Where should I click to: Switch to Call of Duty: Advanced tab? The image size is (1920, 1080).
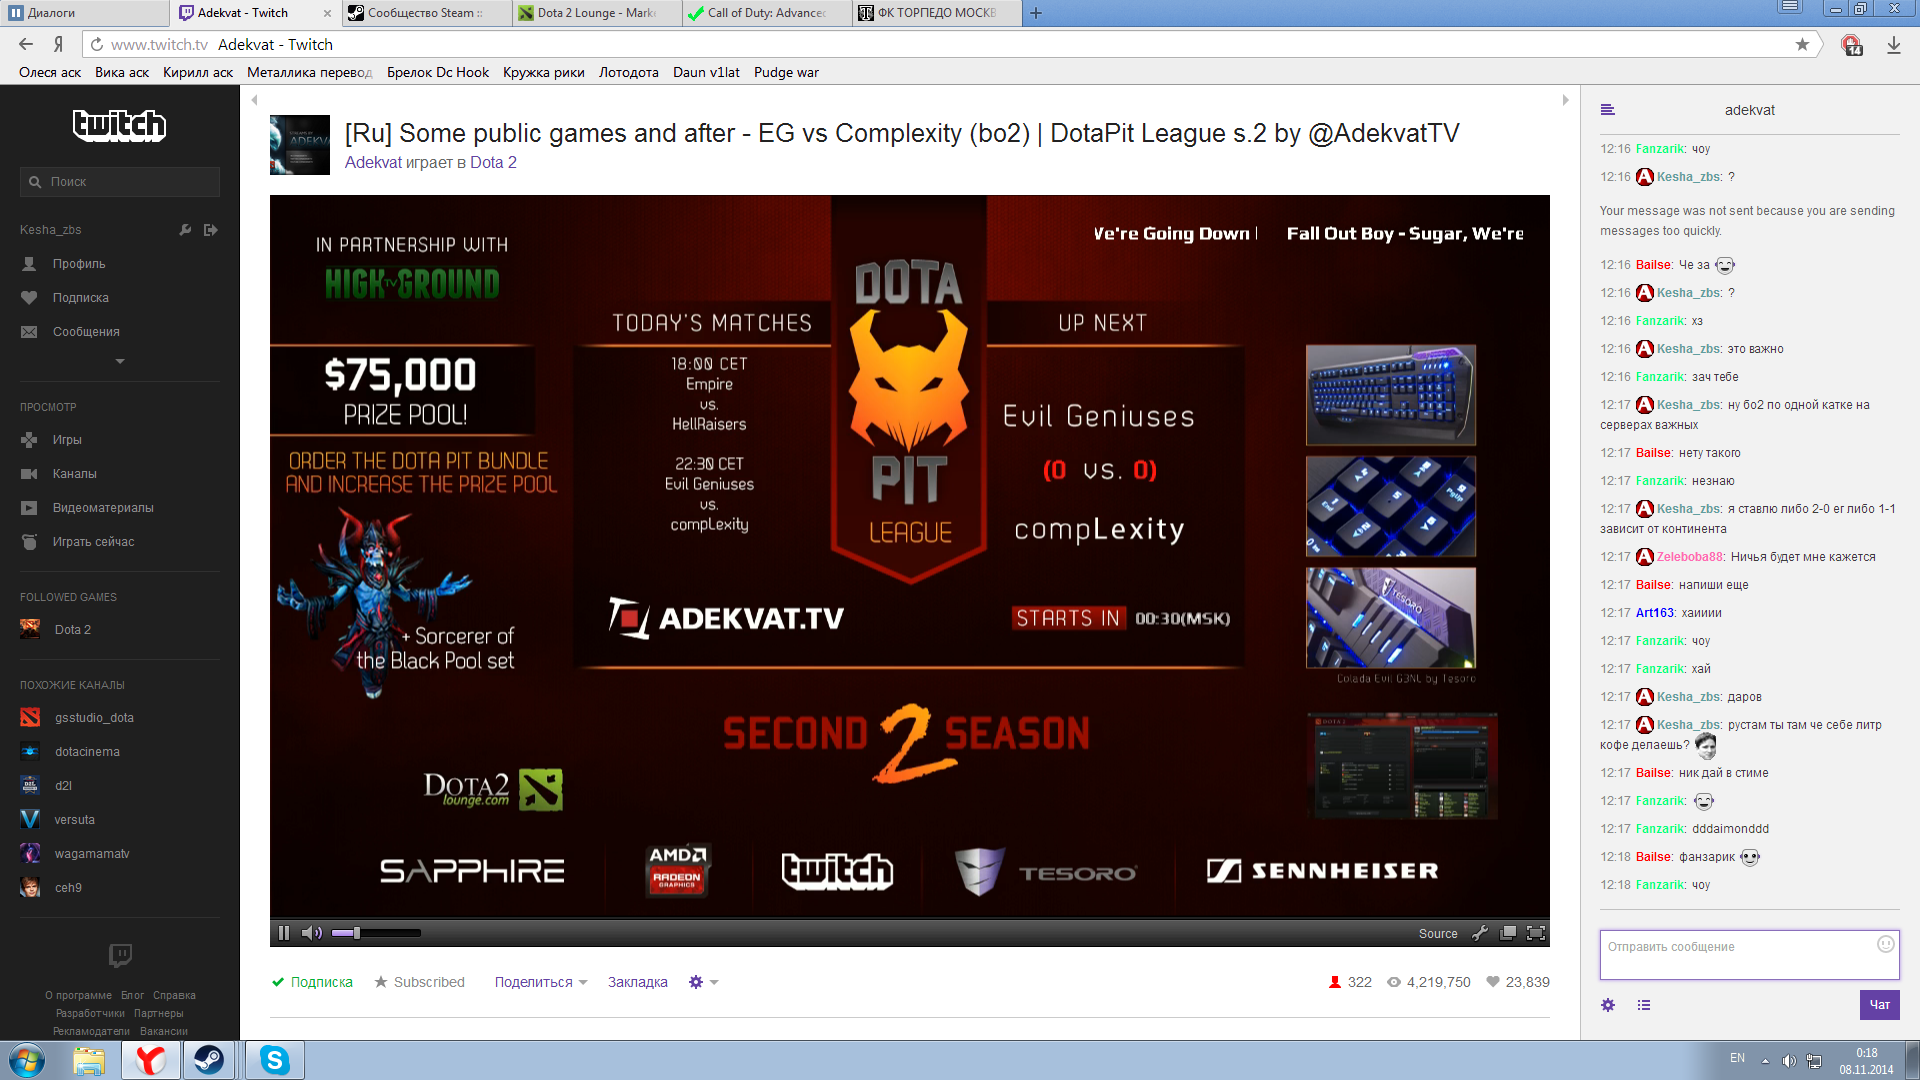pyautogui.click(x=765, y=13)
